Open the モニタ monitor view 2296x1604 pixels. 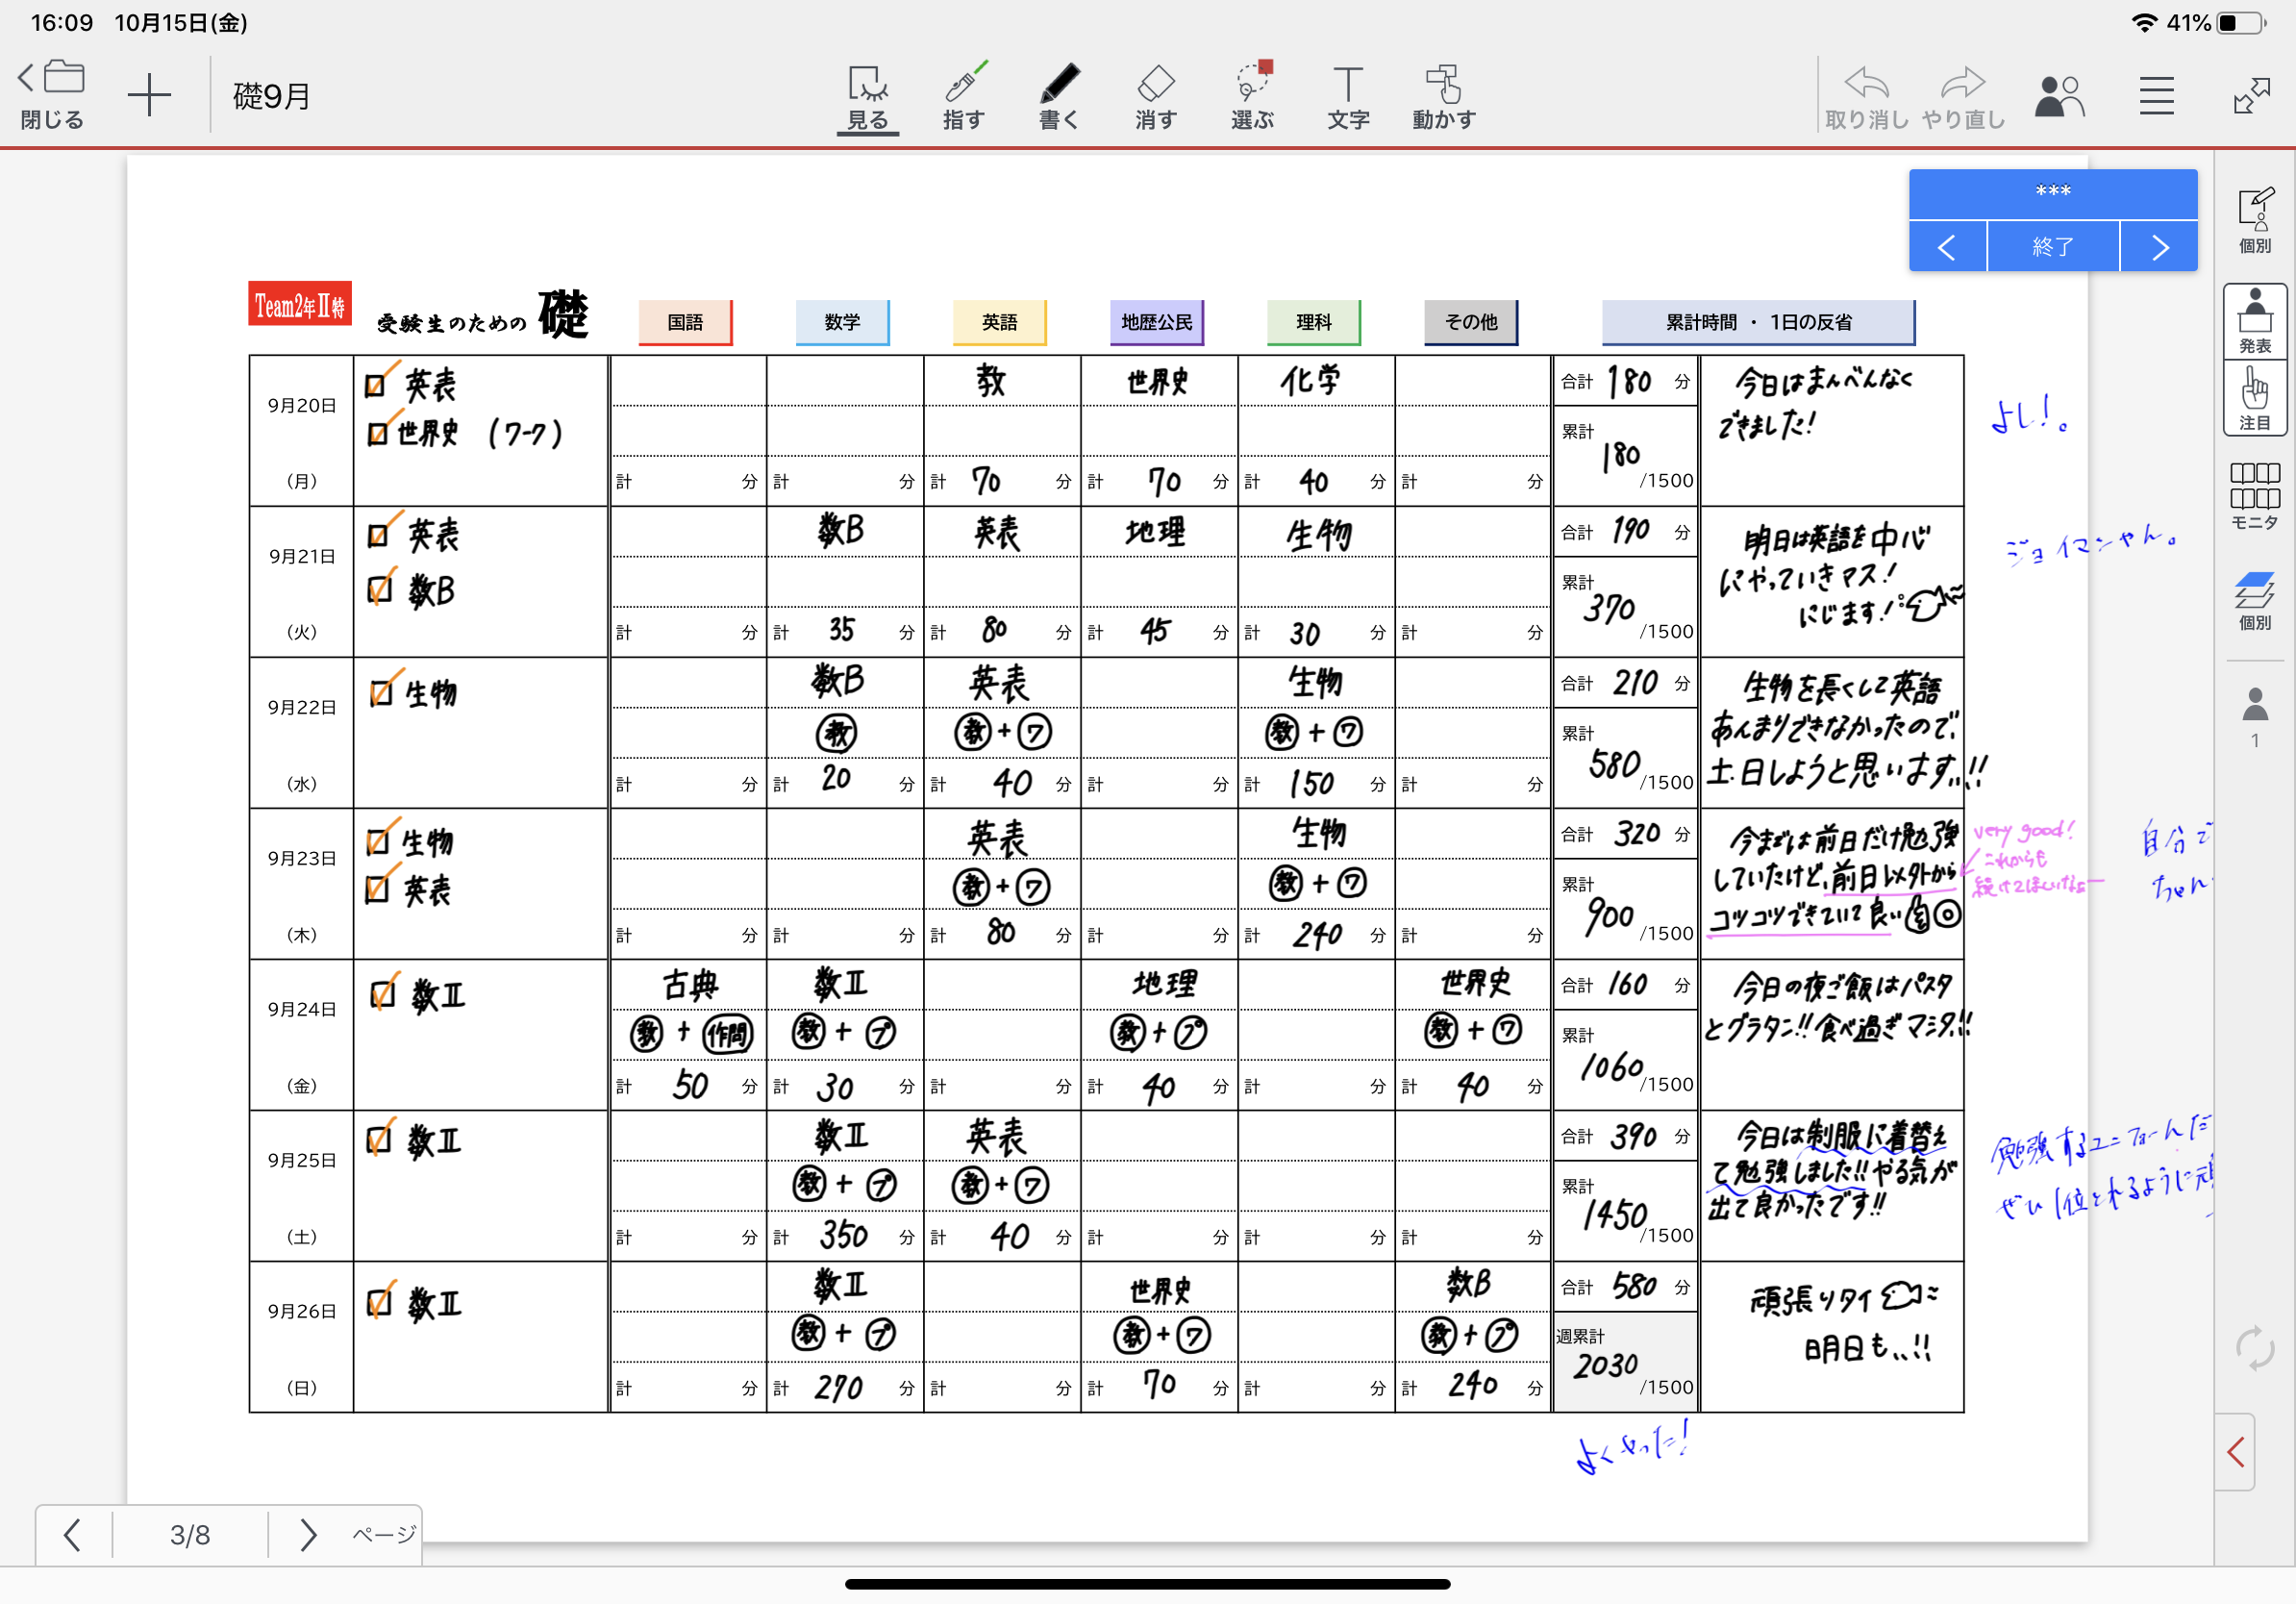coord(2254,496)
